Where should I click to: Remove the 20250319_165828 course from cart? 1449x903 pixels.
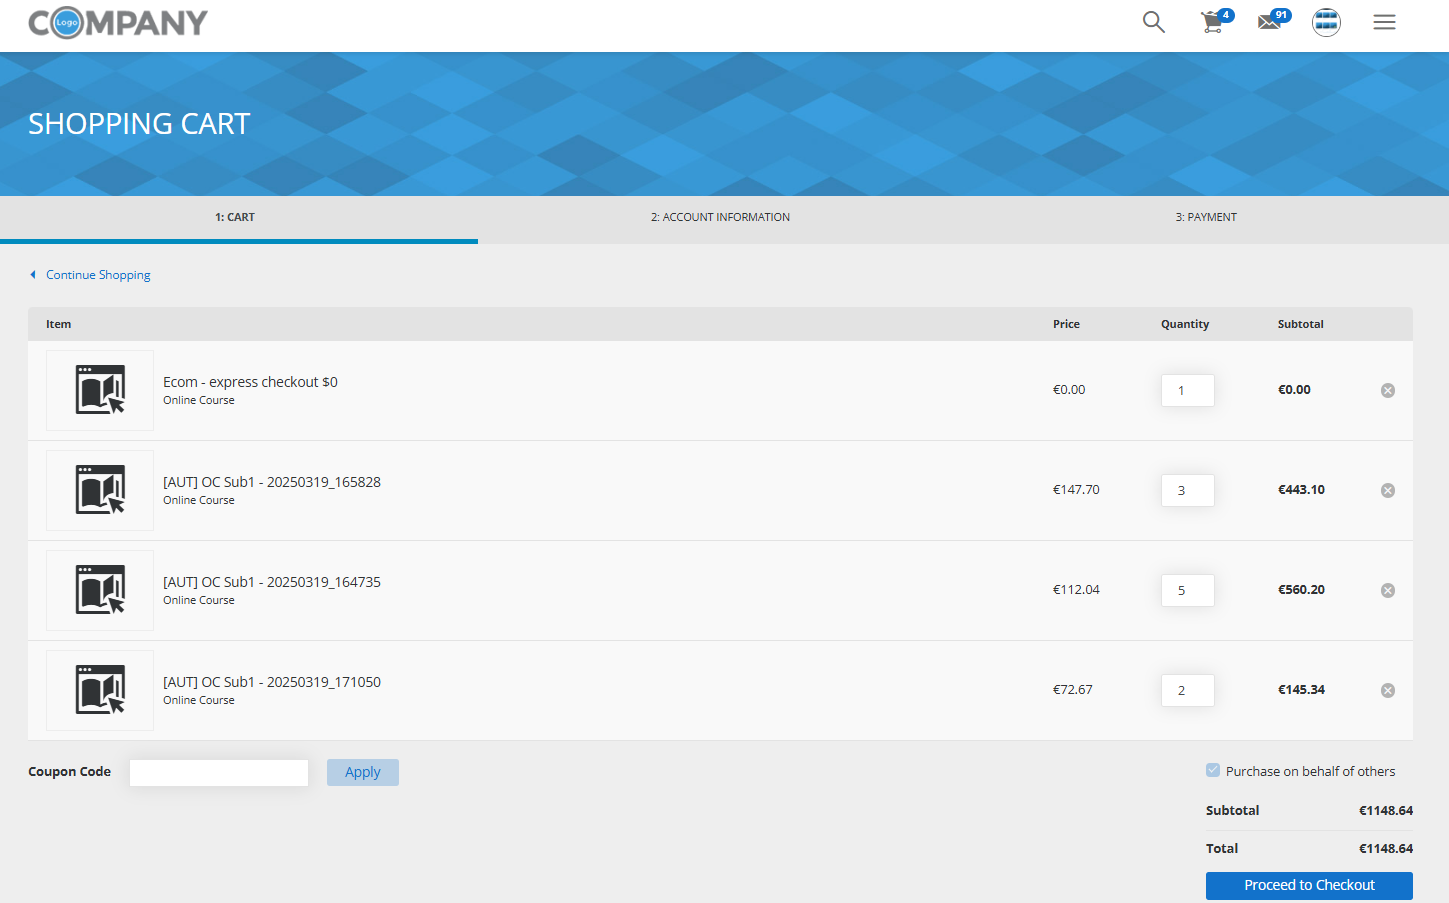tap(1387, 491)
